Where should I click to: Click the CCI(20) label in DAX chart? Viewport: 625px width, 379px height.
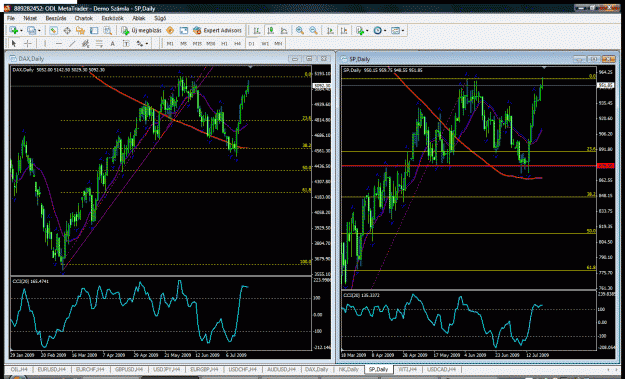pyautogui.click(x=30, y=281)
